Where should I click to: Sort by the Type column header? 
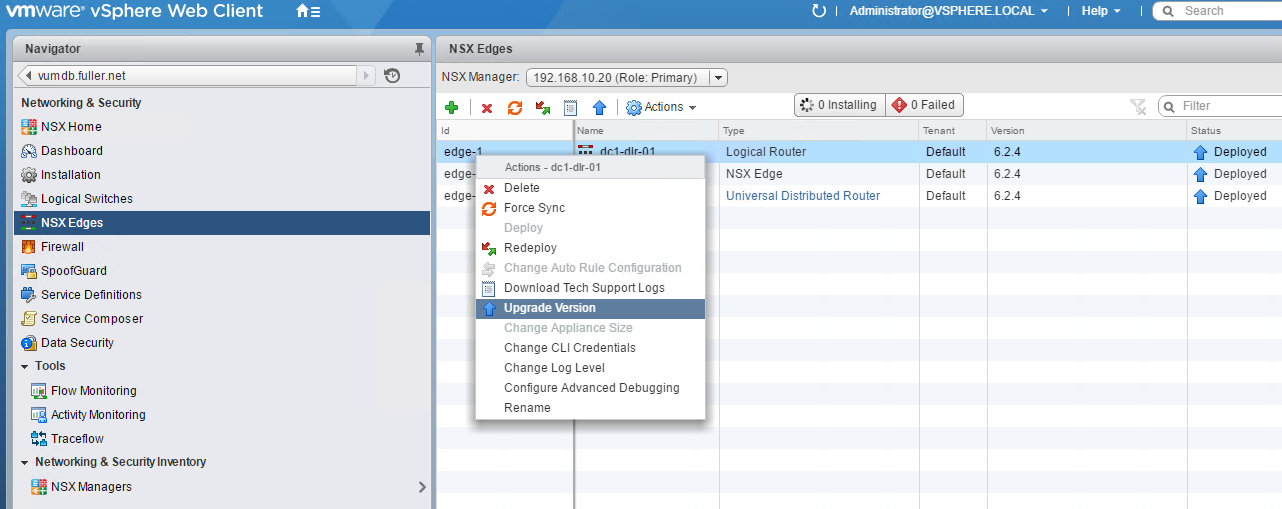(x=819, y=131)
